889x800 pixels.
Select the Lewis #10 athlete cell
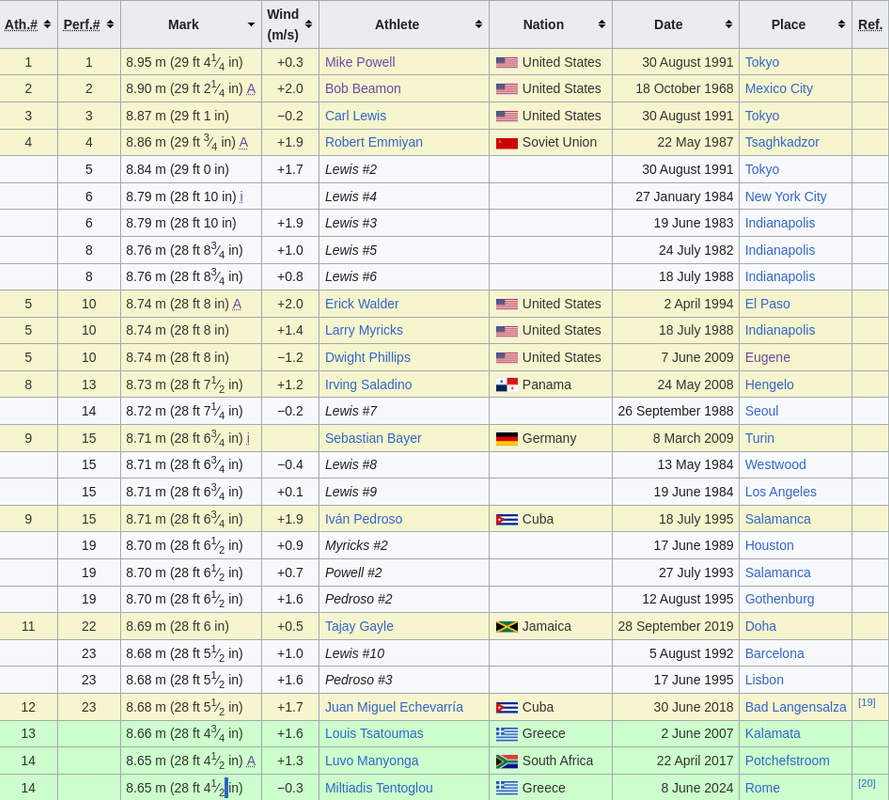click(404, 654)
